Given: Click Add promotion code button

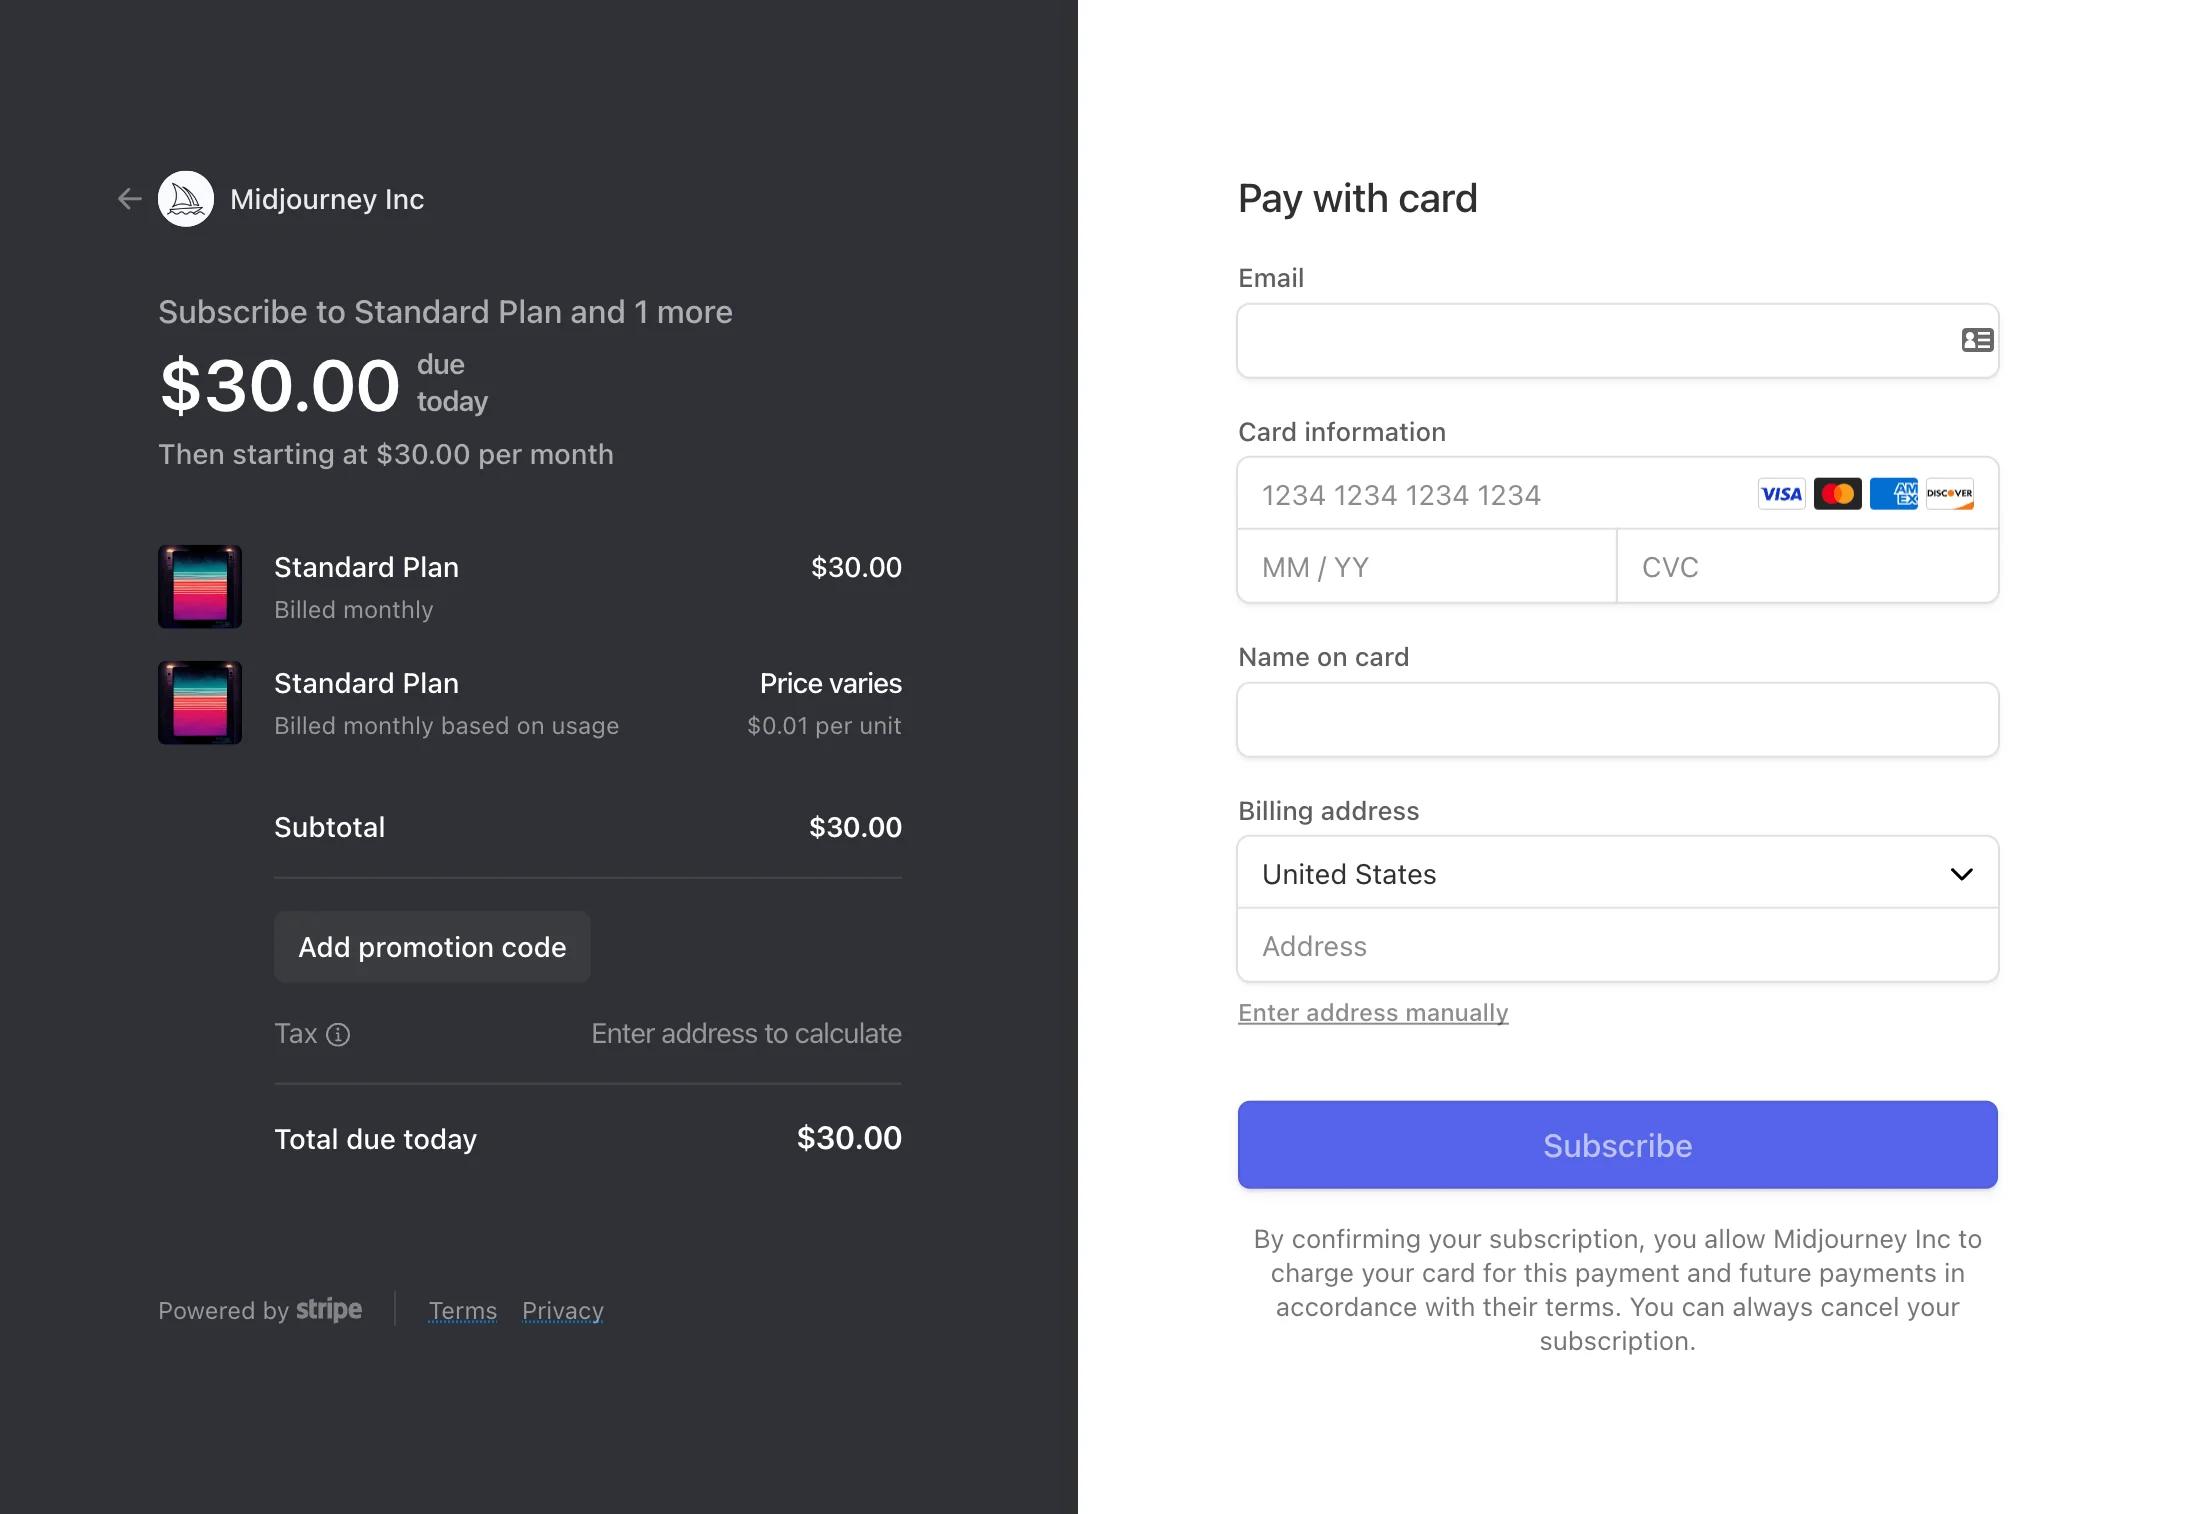Looking at the screenshot, I should click(x=432, y=947).
